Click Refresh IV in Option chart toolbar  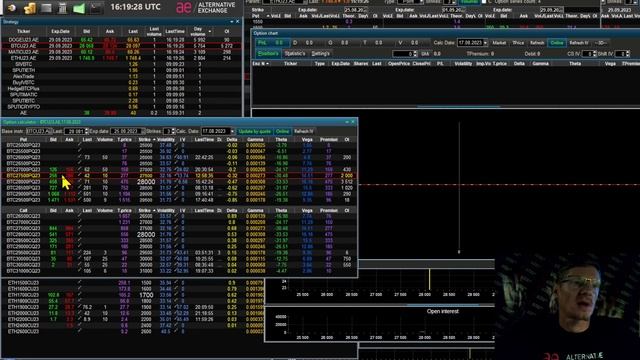click(579, 43)
